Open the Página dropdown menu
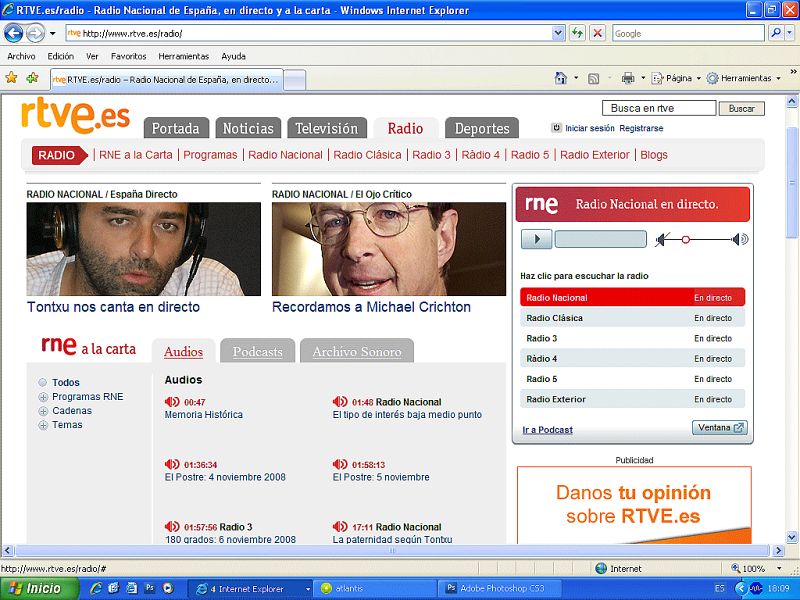Screen dimensions: 800x600 click(681, 78)
